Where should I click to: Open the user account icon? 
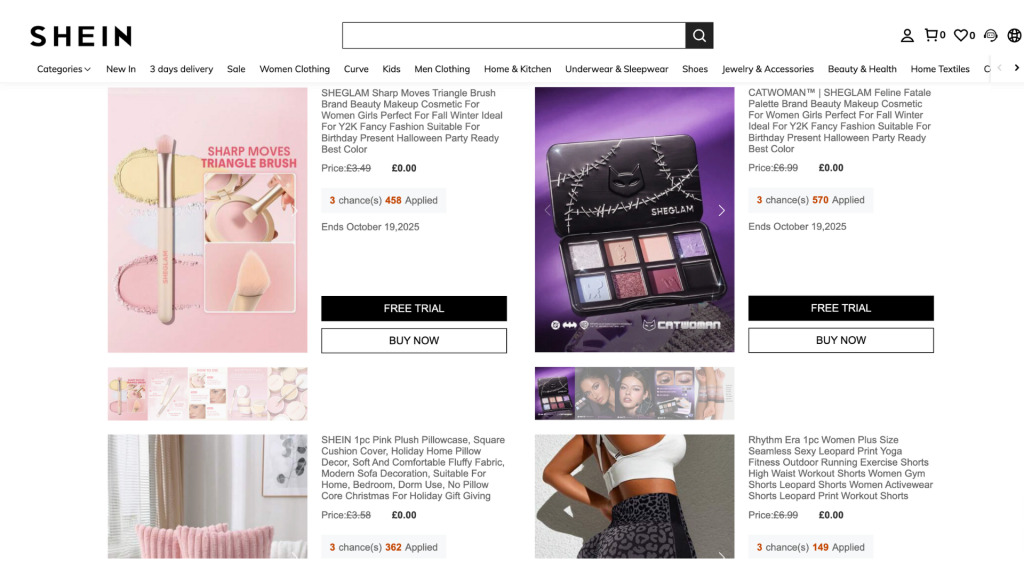click(907, 36)
